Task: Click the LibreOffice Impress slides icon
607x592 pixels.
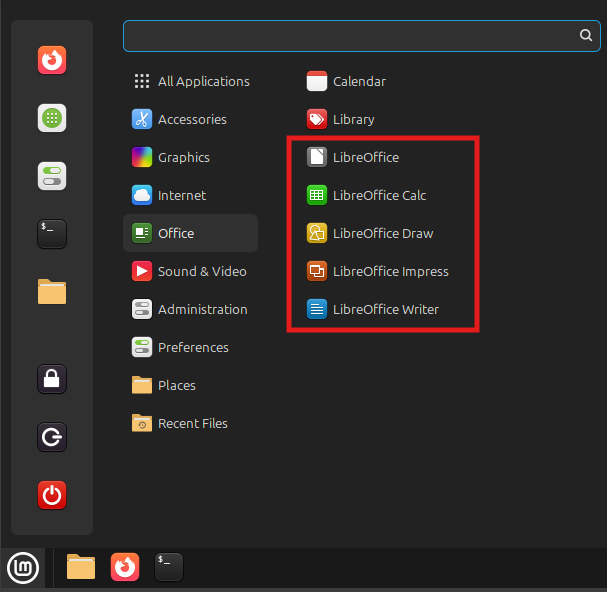Action: pyautogui.click(x=317, y=271)
